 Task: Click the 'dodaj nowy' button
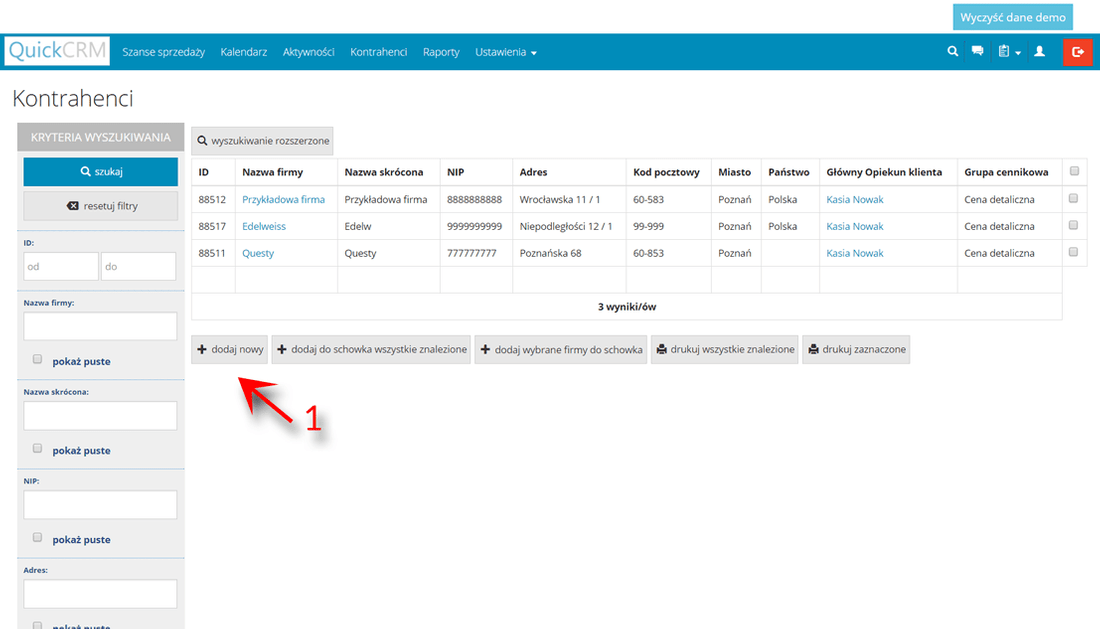point(230,350)
